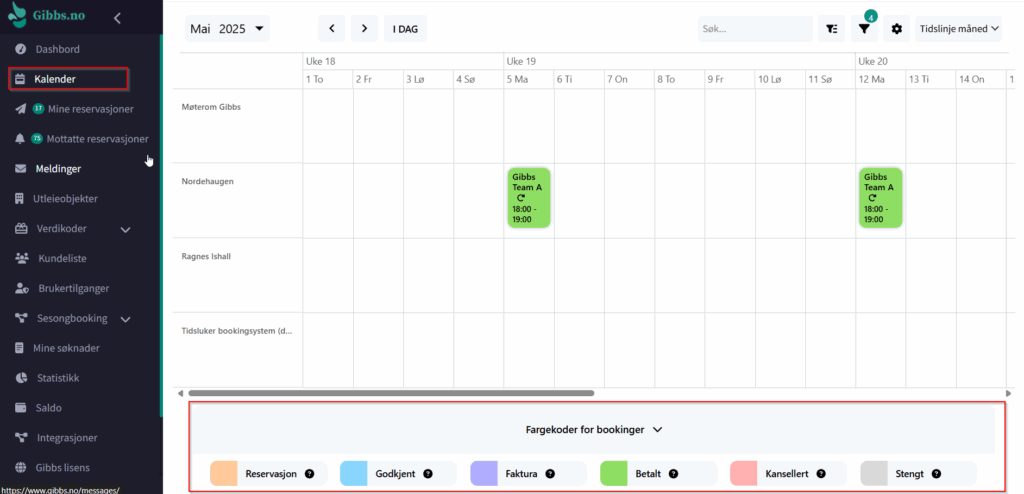Click the grey Stengt color swatch
This screenshot has height=494, width=1024.
[x=874, y=473]
